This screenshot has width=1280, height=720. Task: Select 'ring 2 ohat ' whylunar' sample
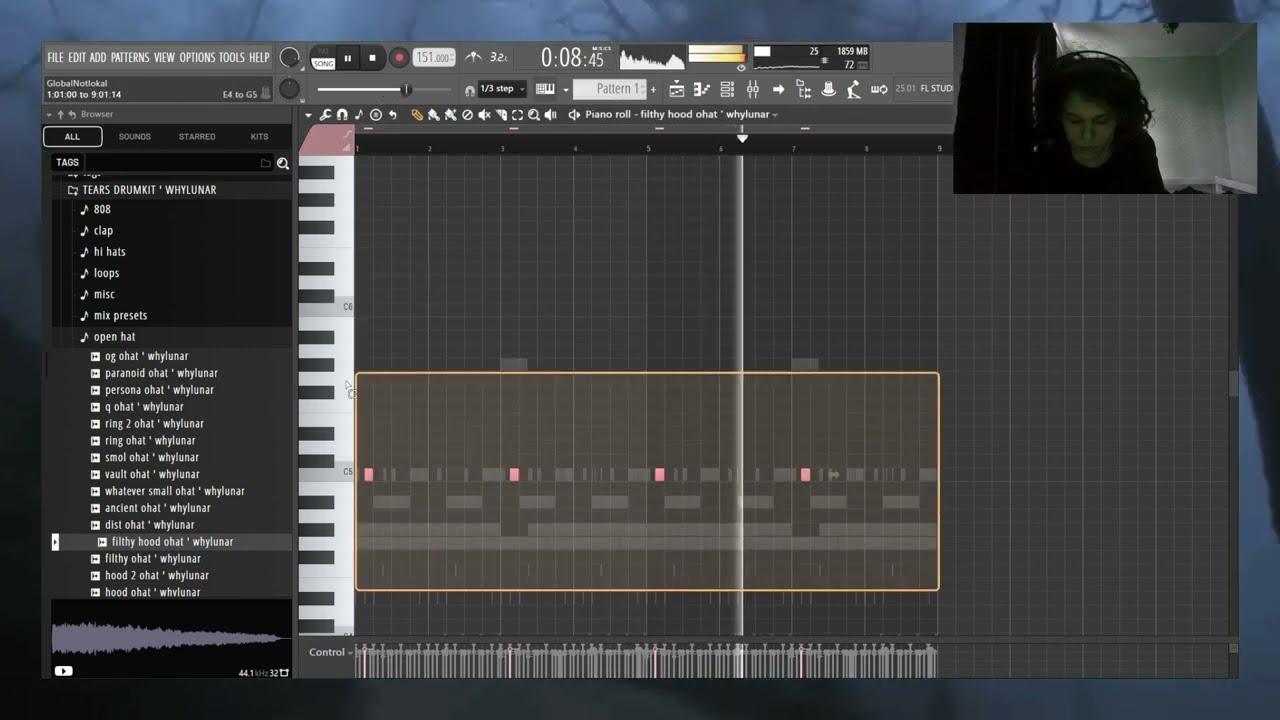[154, 424]
